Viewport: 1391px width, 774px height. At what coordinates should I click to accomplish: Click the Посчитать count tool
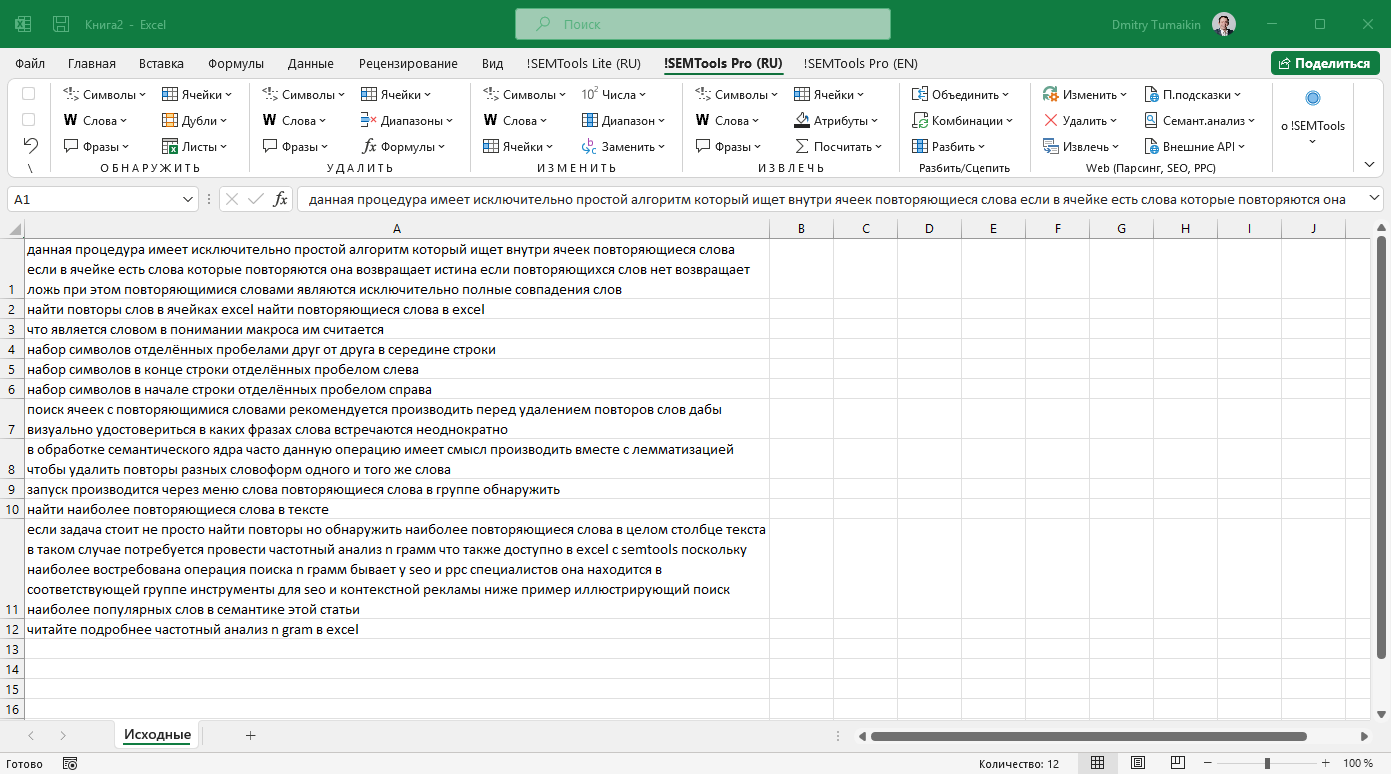tap(838, 147)
